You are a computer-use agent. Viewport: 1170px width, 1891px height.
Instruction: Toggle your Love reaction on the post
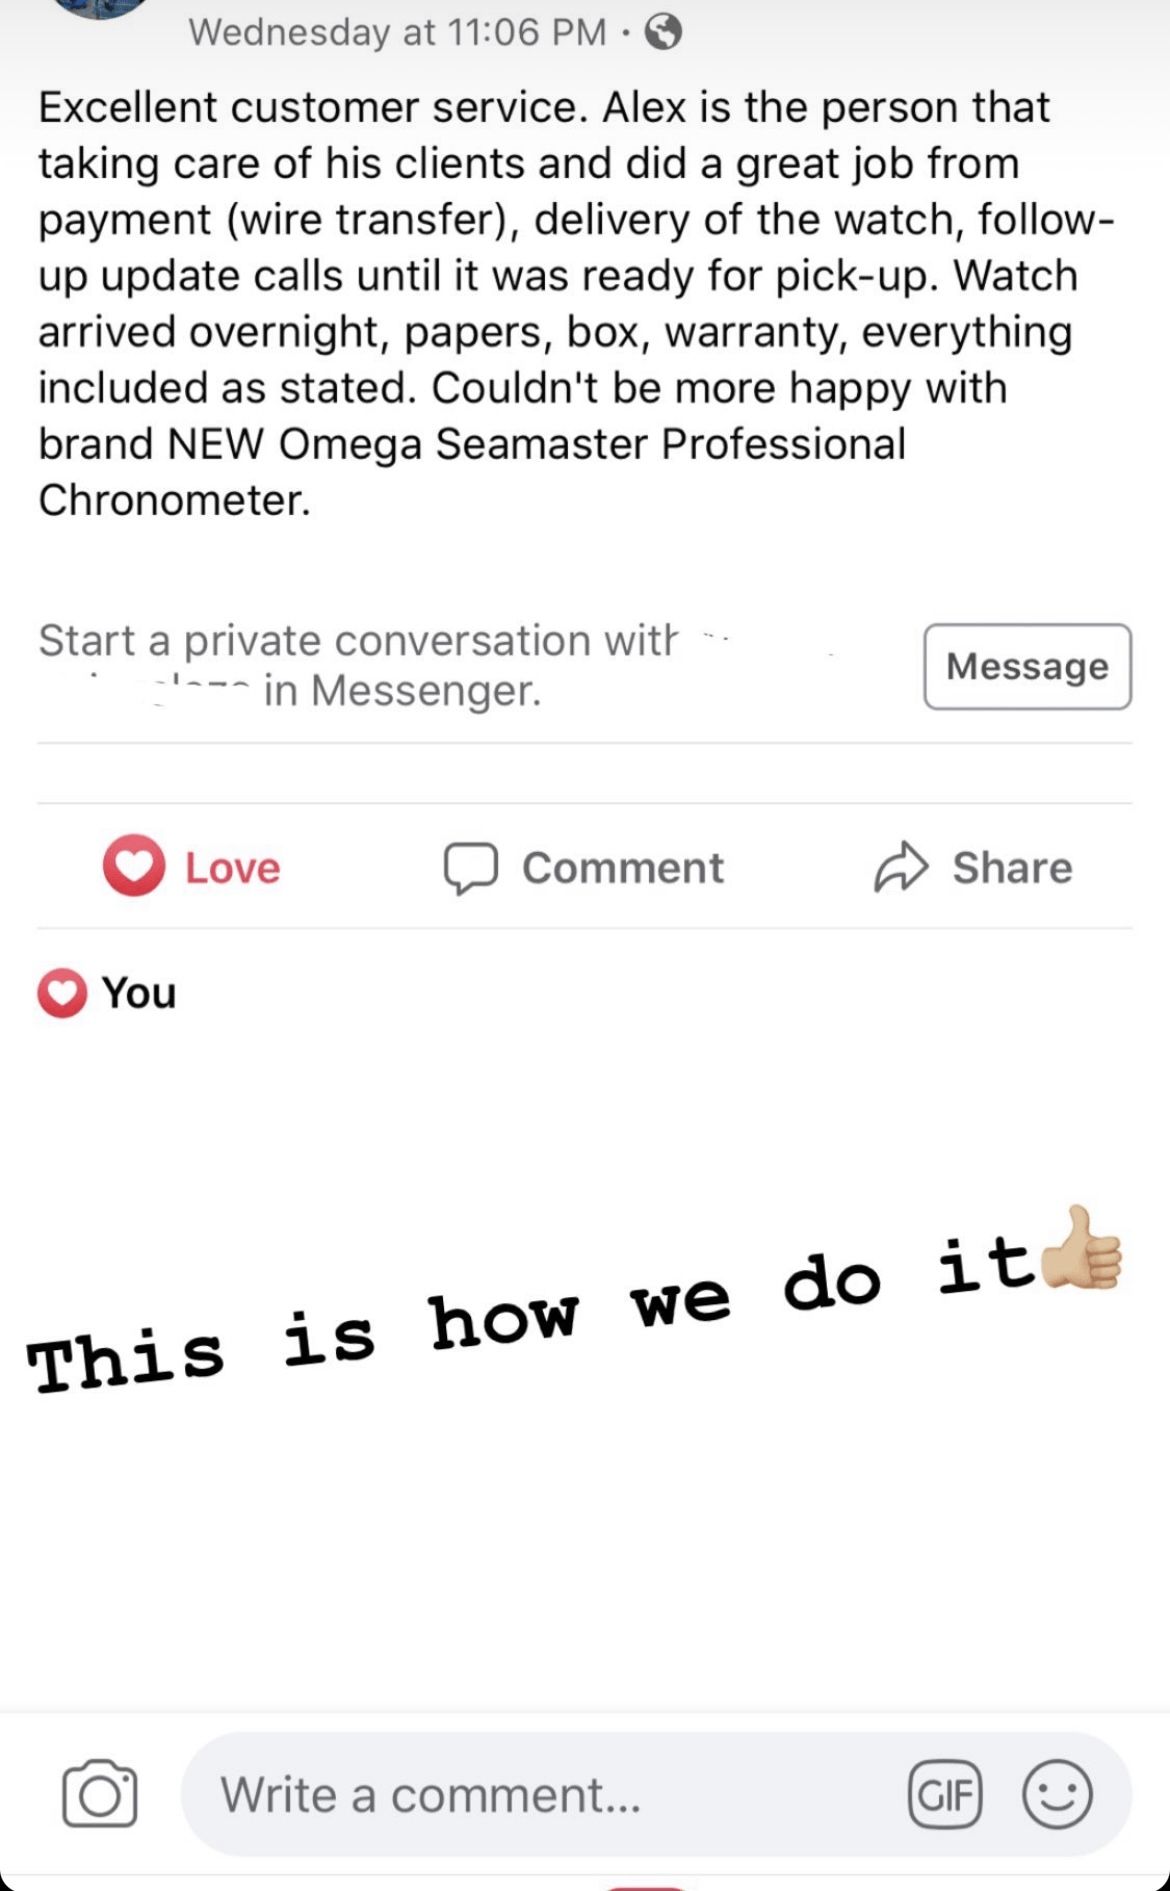192,867
